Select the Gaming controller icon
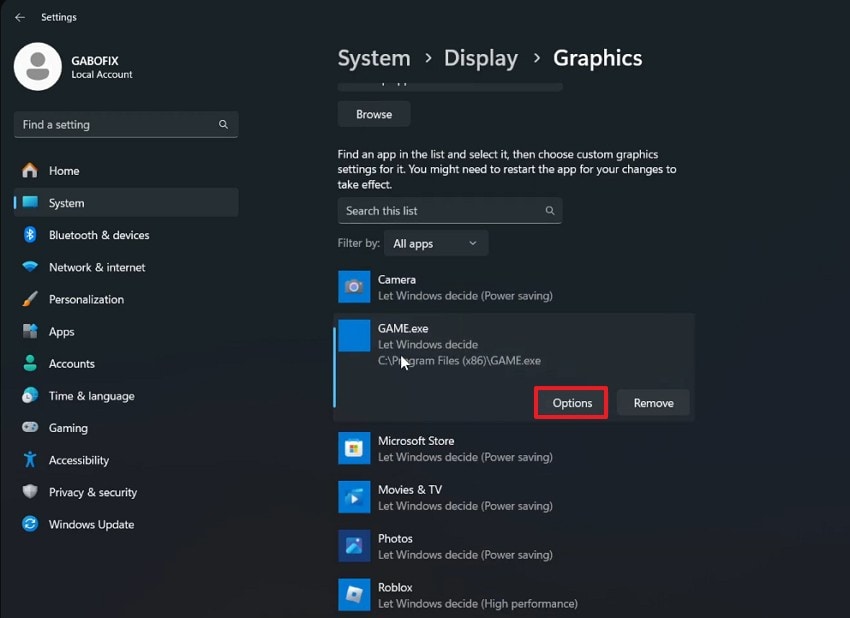This screenshot has height=618, width=850. (28, 428)
